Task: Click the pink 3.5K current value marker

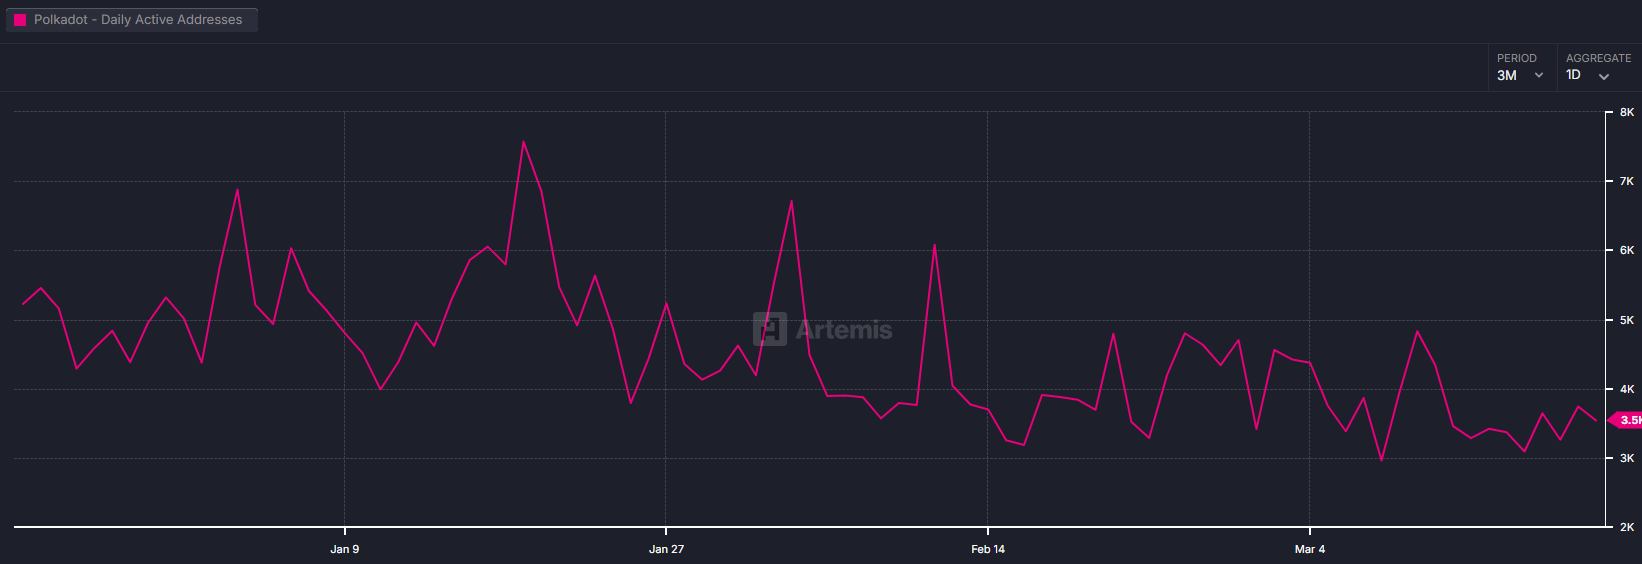Action: (x=1626, y=420)
